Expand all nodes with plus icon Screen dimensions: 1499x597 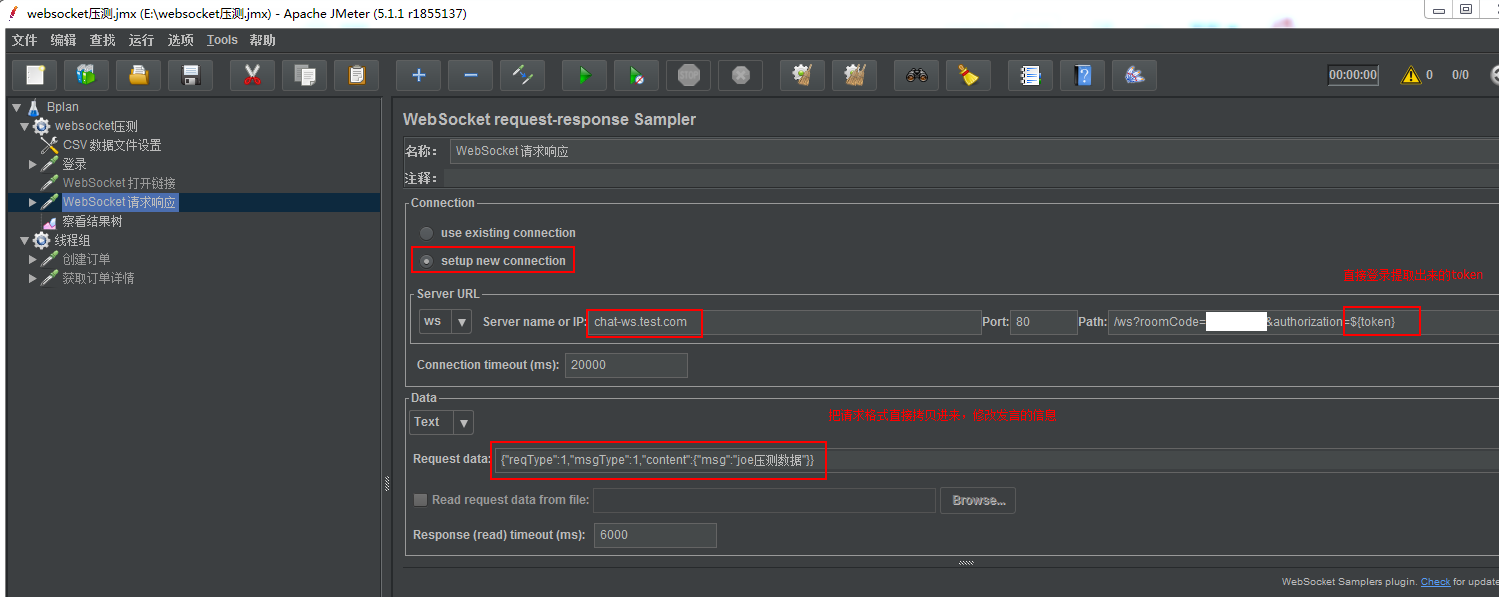(x=418, y=75)
